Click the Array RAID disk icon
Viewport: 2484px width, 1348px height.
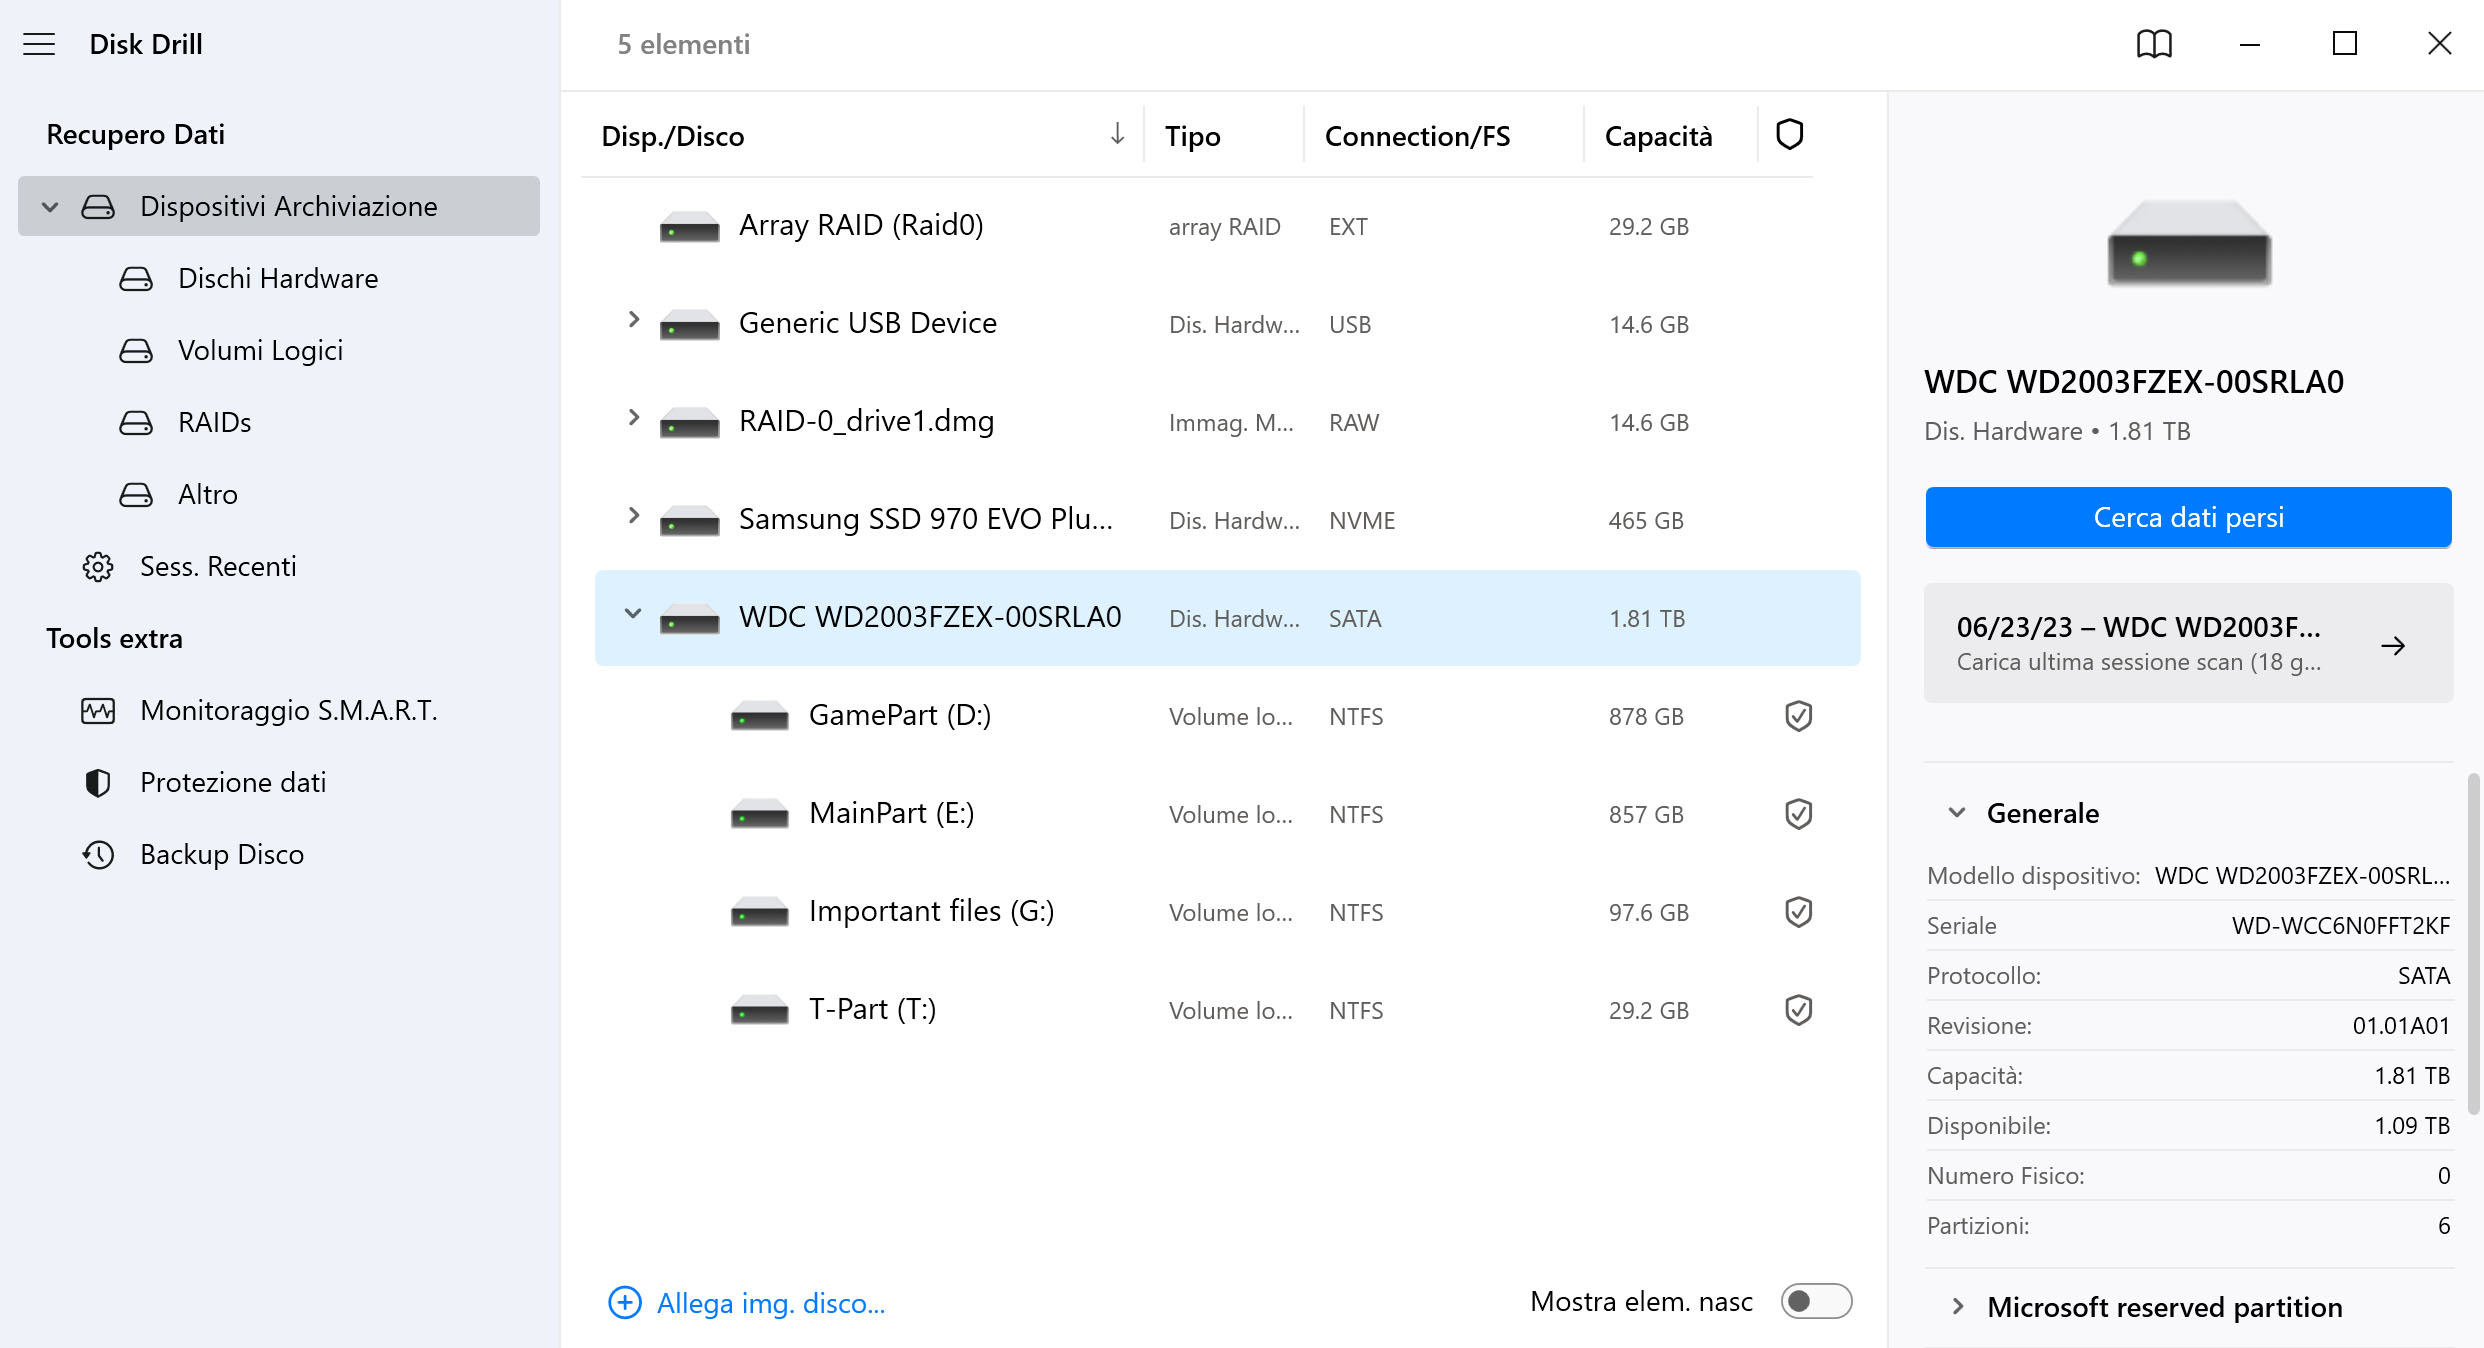pos(690,227)
